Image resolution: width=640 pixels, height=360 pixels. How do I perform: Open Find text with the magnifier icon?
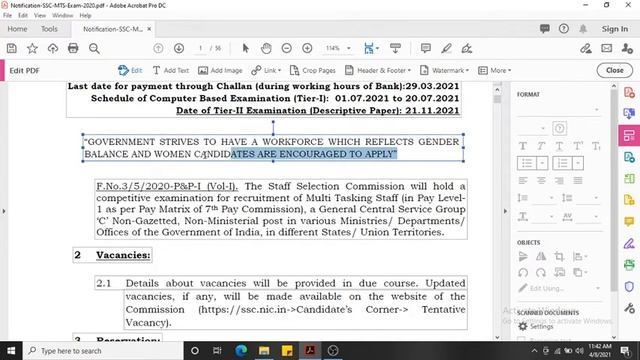94,49
